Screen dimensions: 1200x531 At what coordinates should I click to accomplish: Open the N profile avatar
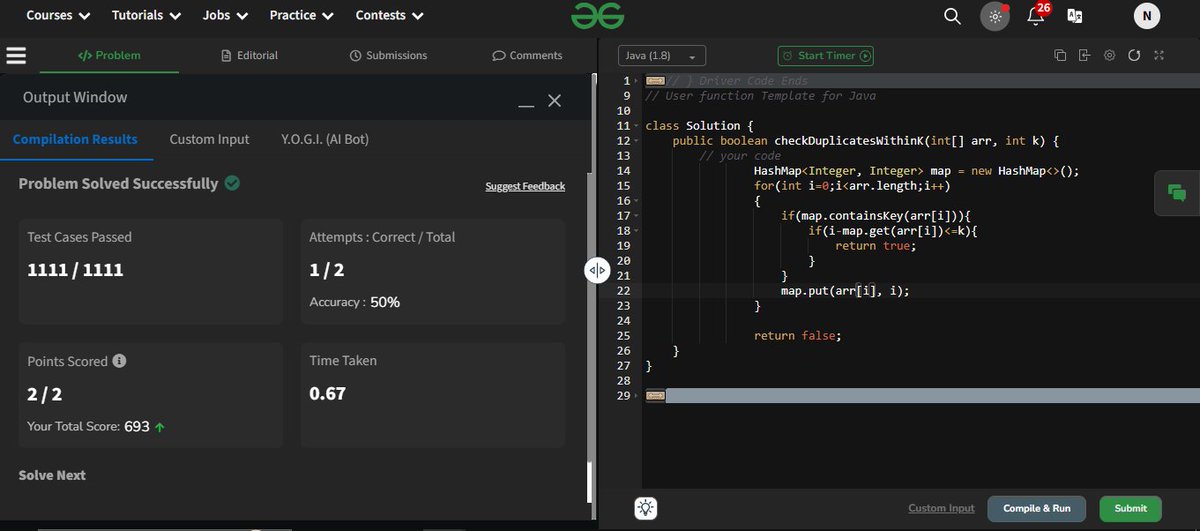1147,16
